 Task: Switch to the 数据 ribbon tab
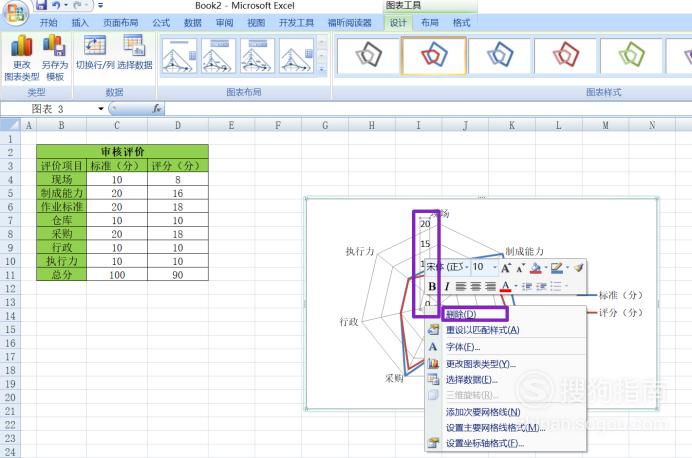point(192,23)
